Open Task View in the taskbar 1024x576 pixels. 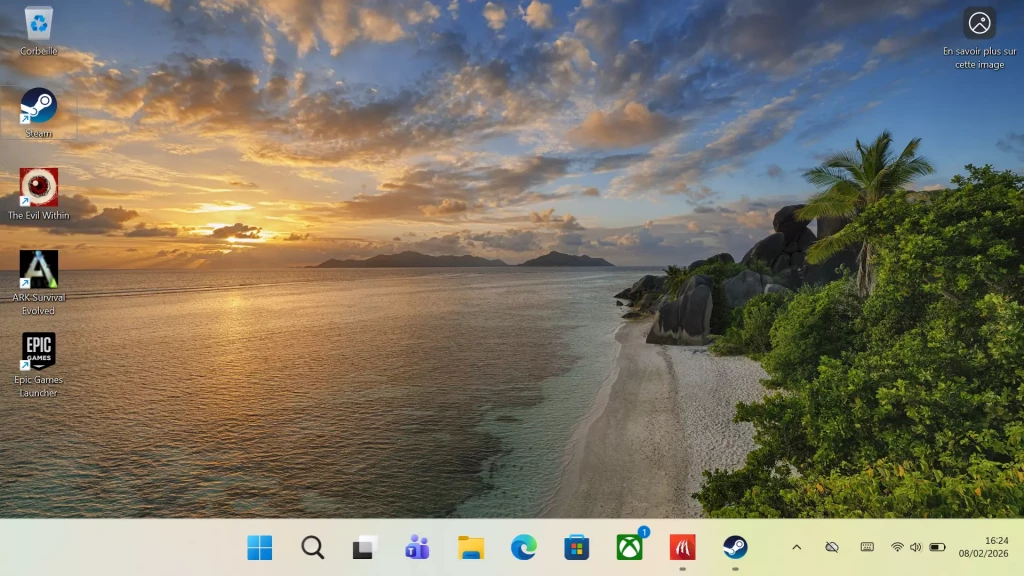[365, 547]
